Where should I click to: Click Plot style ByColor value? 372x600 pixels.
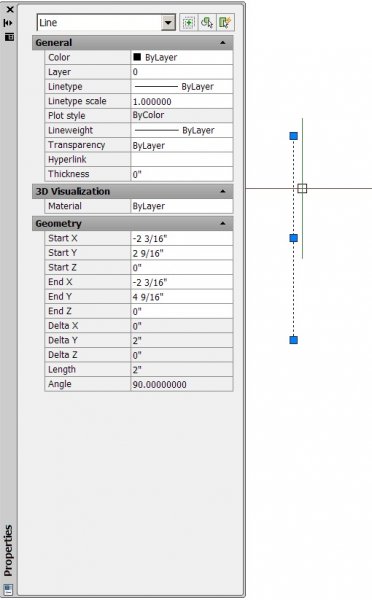[182, 116]
